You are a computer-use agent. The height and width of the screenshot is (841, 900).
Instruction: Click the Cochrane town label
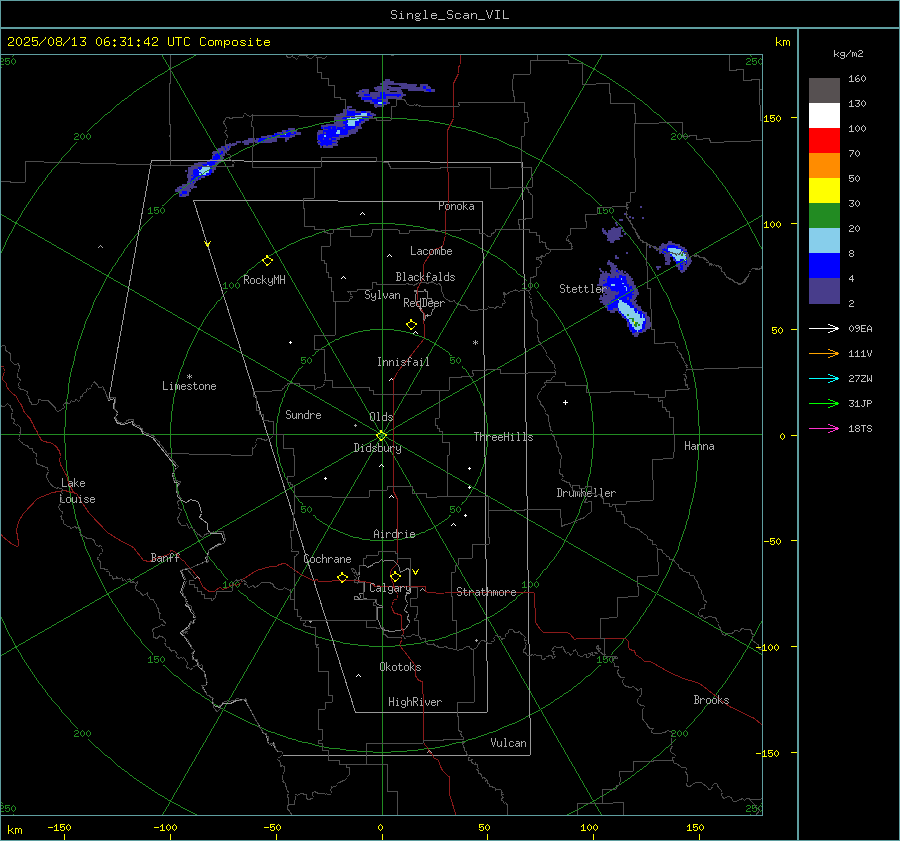tap(327, 559)
